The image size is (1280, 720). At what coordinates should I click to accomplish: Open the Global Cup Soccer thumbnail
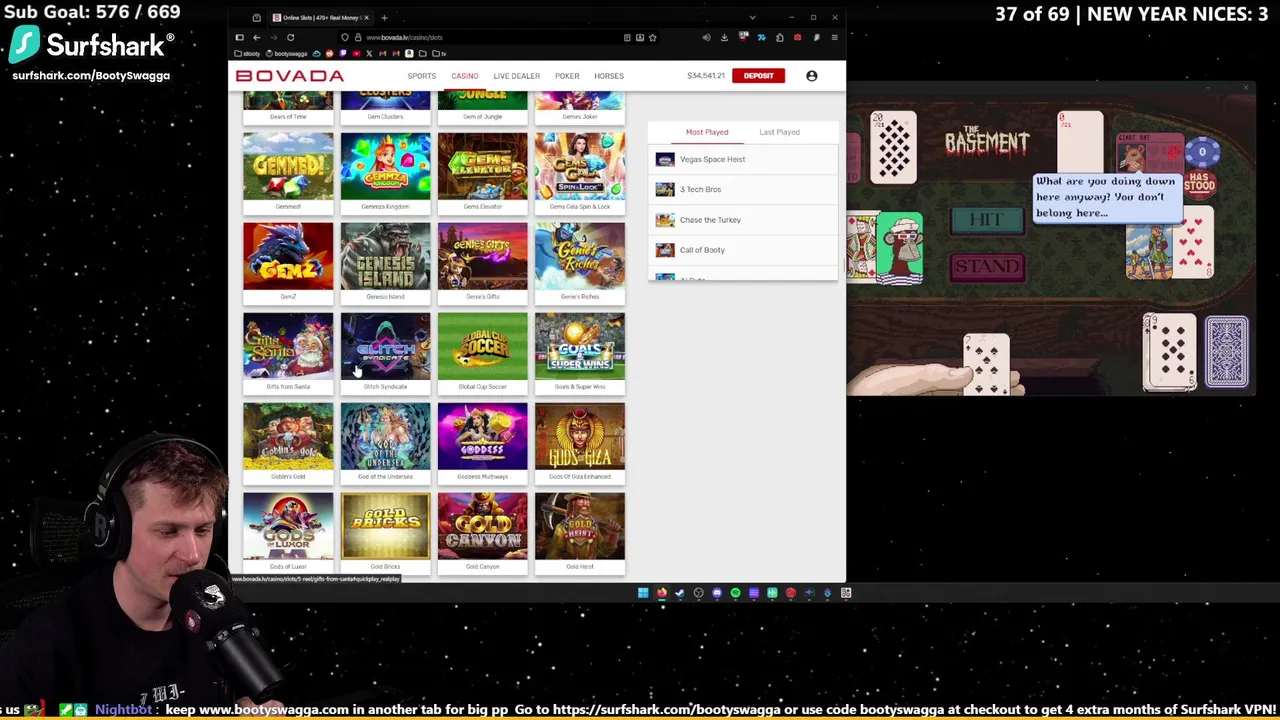tap(482, 347)
